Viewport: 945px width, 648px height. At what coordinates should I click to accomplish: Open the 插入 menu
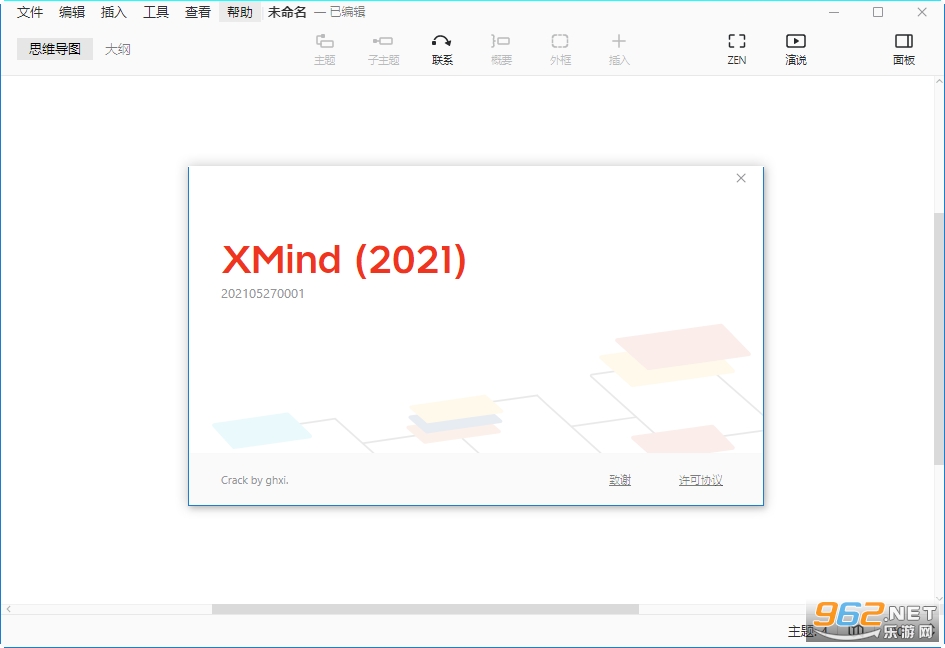click(x=113, y=12)
